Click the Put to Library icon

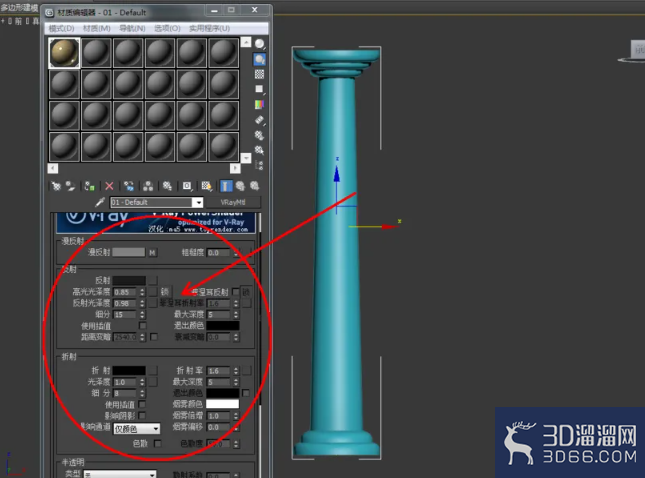167,186
